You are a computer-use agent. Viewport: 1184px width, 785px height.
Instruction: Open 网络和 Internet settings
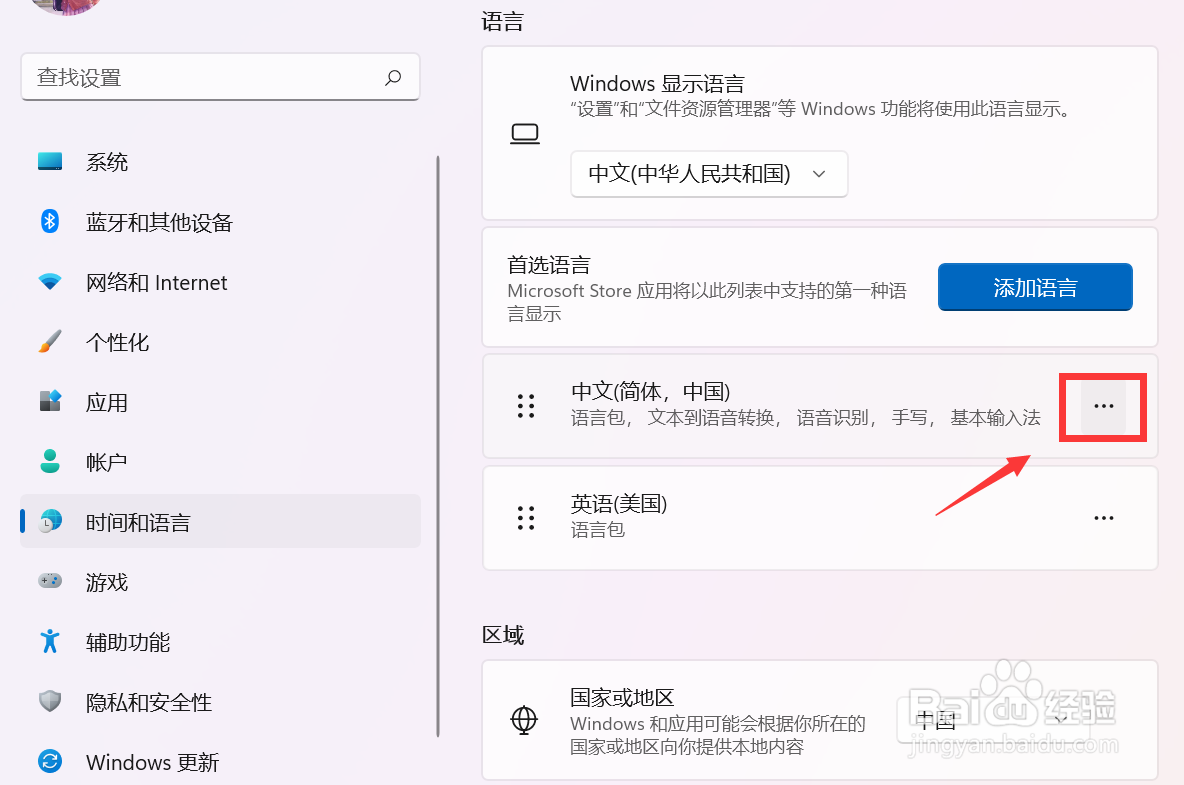tap(220, 282)
